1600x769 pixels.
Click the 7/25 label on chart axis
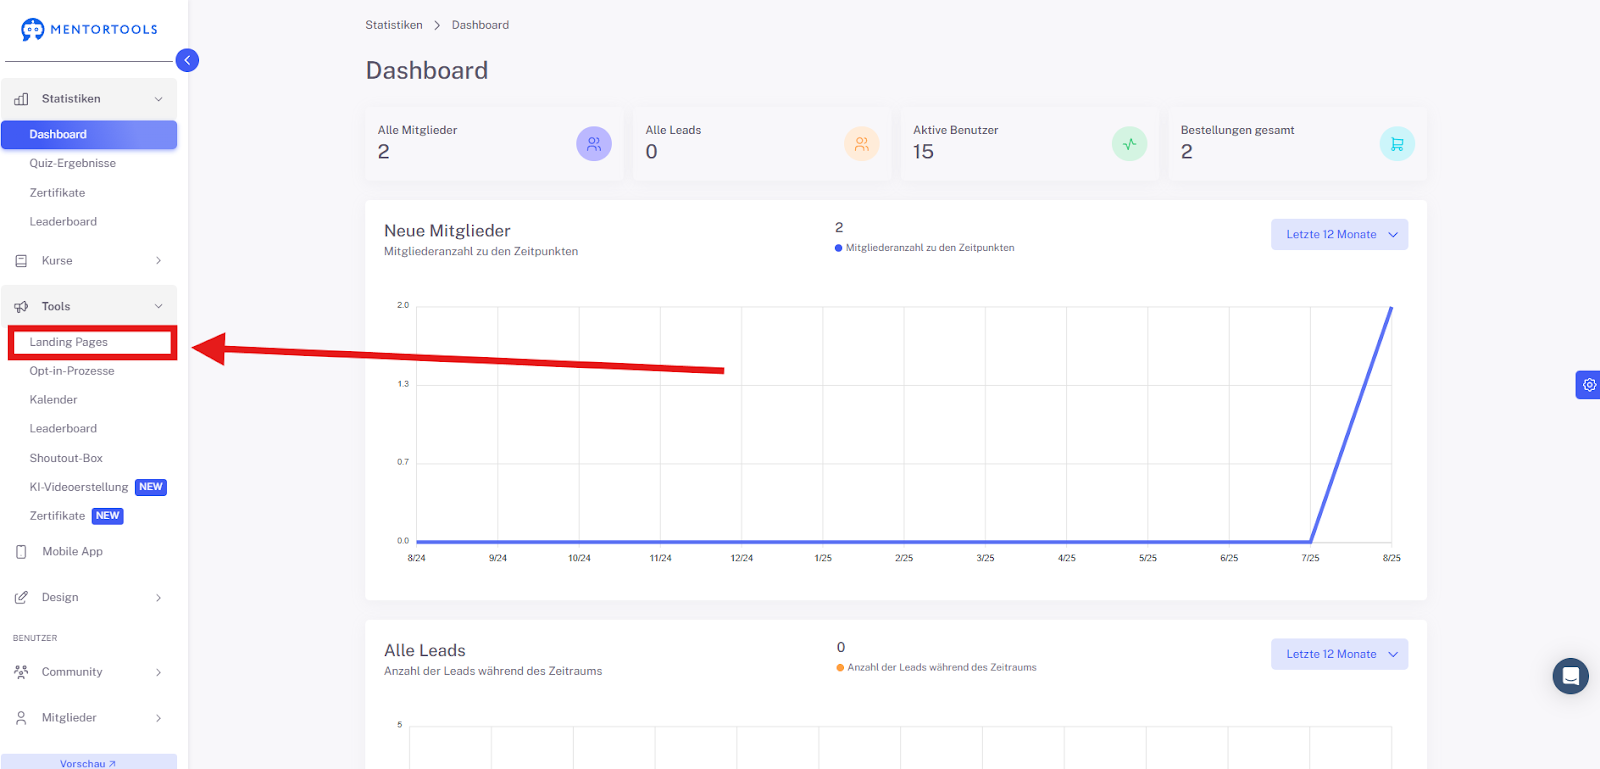pyautogui.click(x=1310, y=558)
